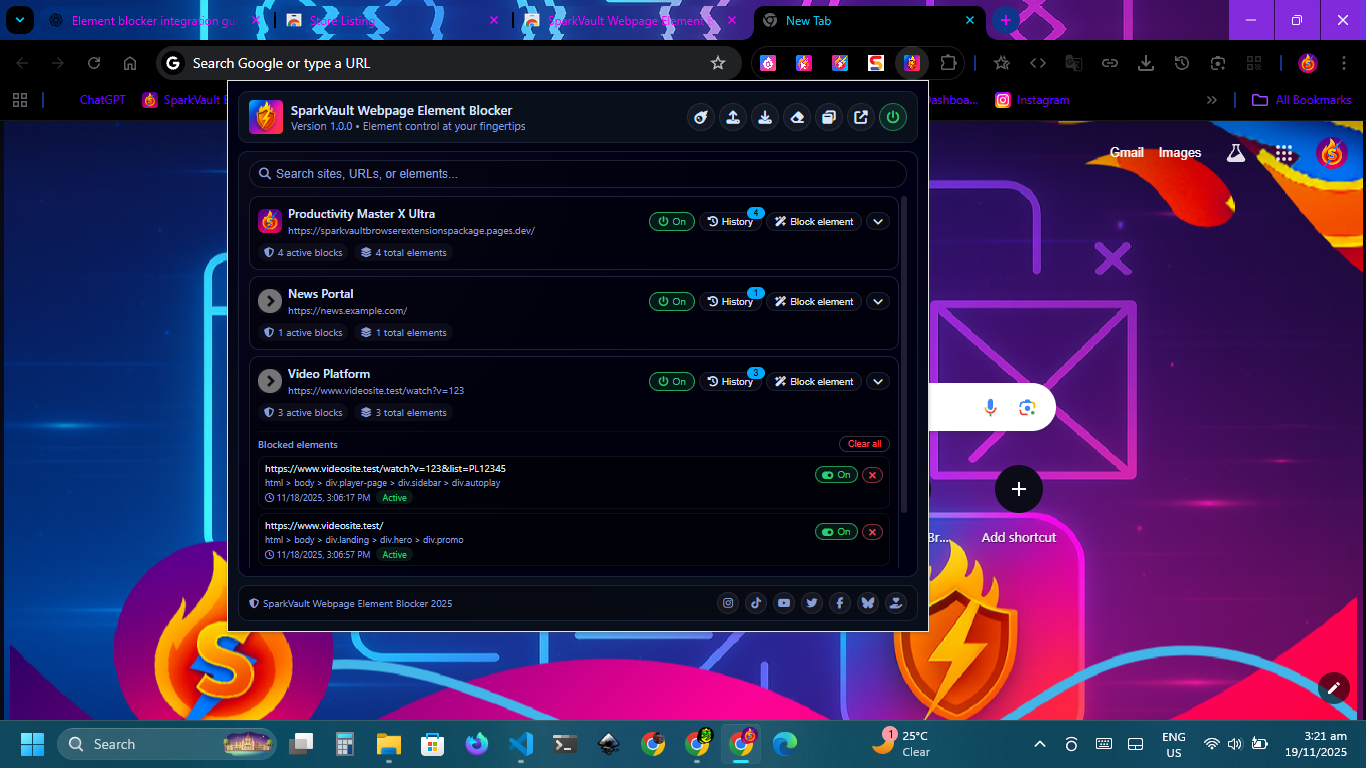Click the donate hand-heart footer icon
The width and height of the screenshot is (1366, 768).
[895, 603]
